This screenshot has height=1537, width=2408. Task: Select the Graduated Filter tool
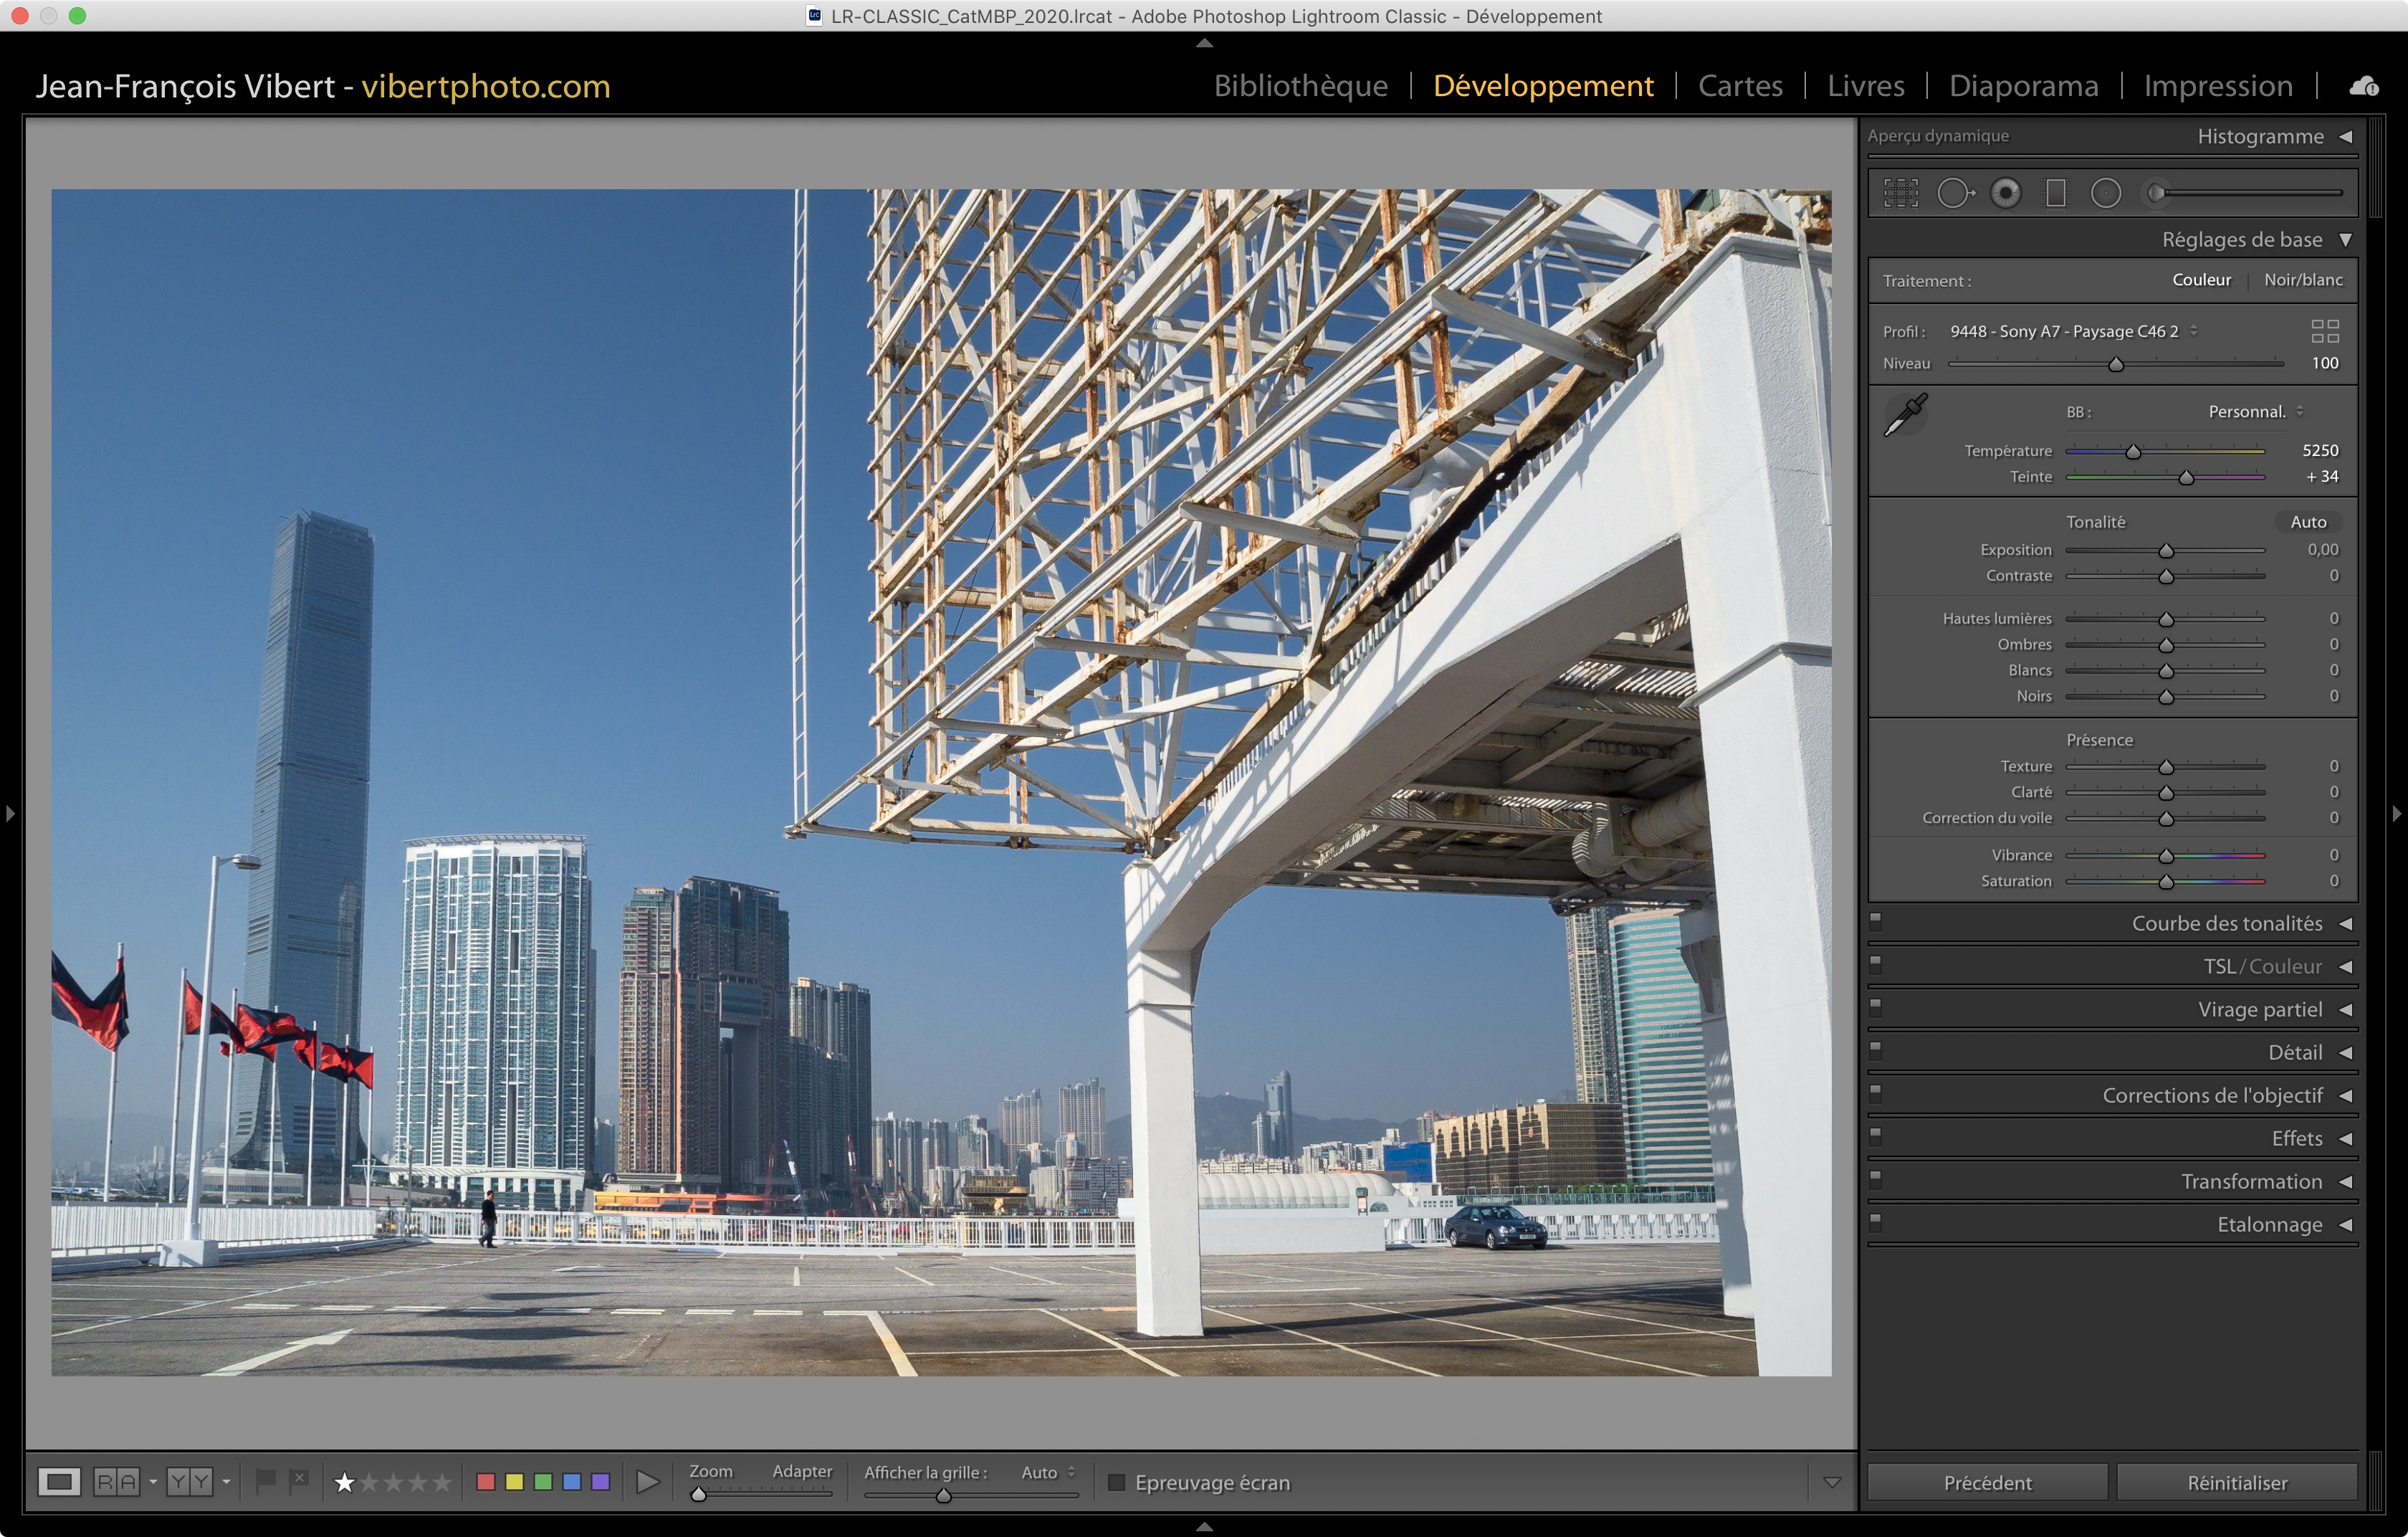coord(2056,193)
